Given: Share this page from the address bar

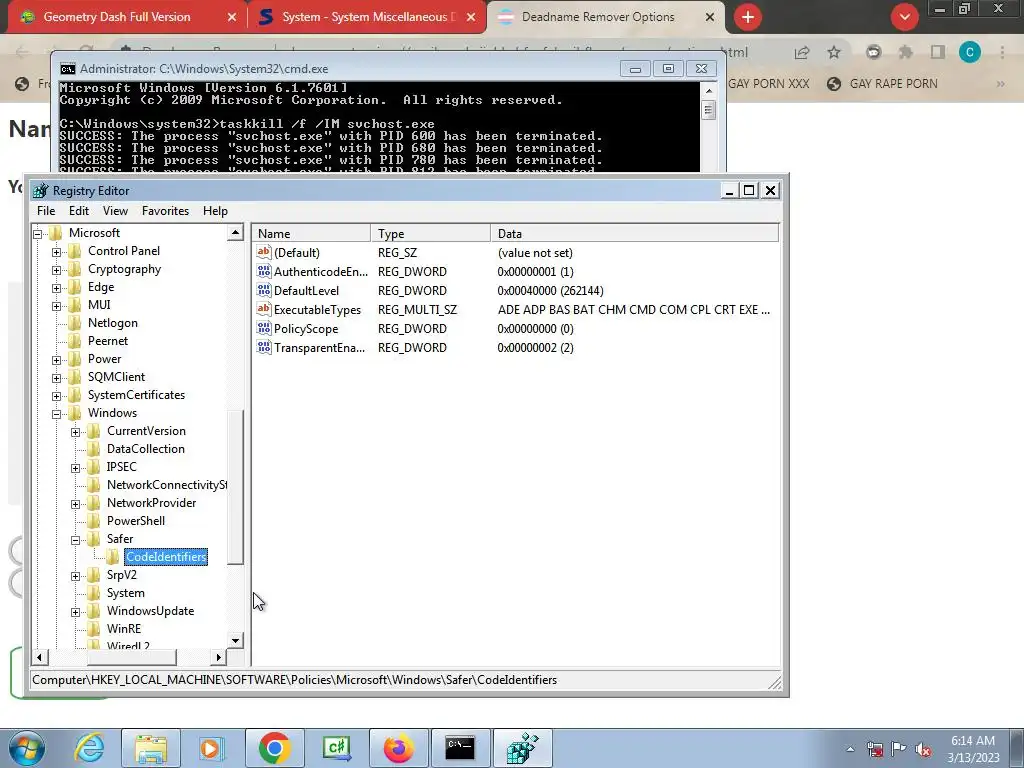Looking at the screenshot, I should click(802, 52).
